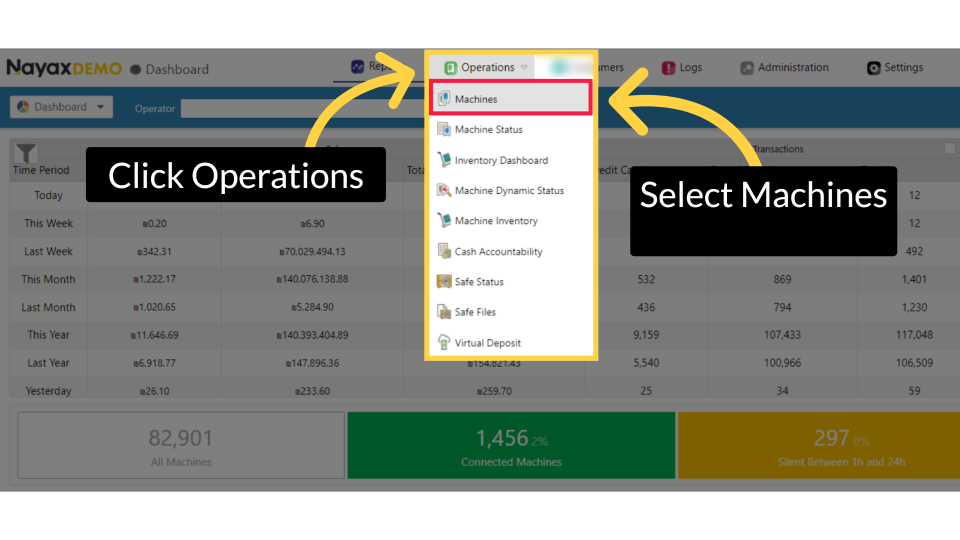Click the 9,159 This Year value
The image size is (960, 540).
[x=646, y=335]
